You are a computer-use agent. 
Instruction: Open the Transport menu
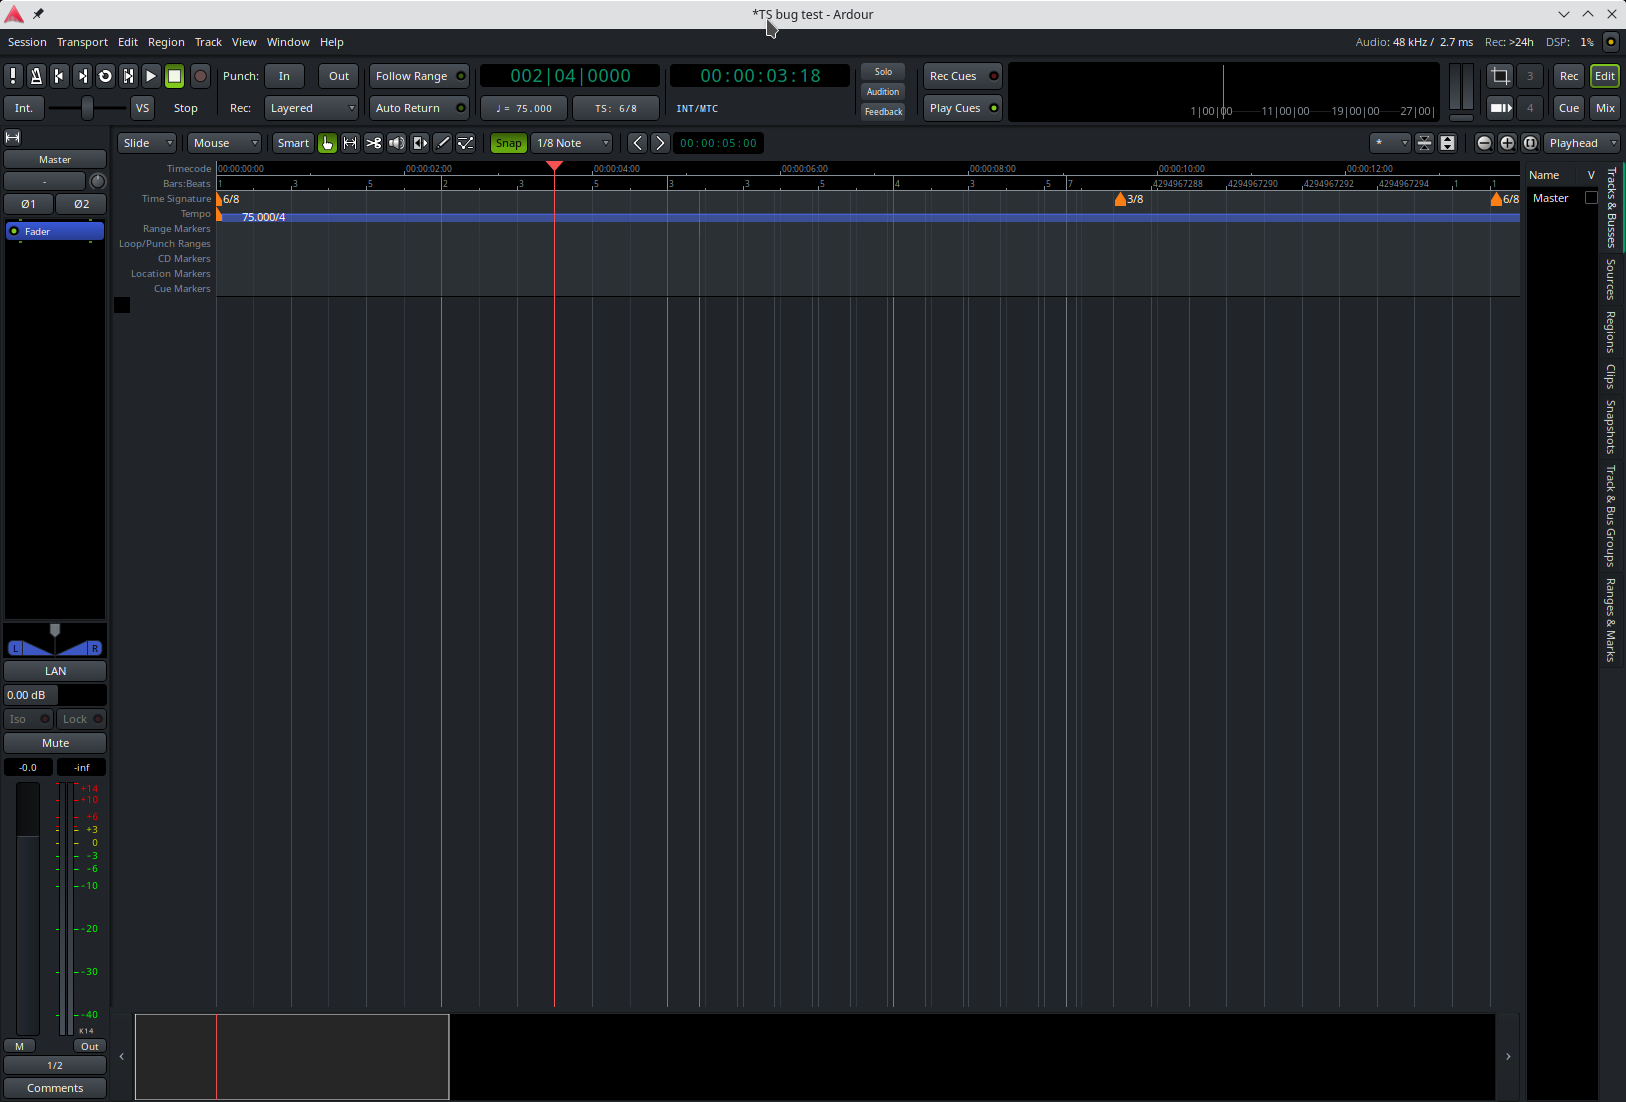[x=82, y=42]
